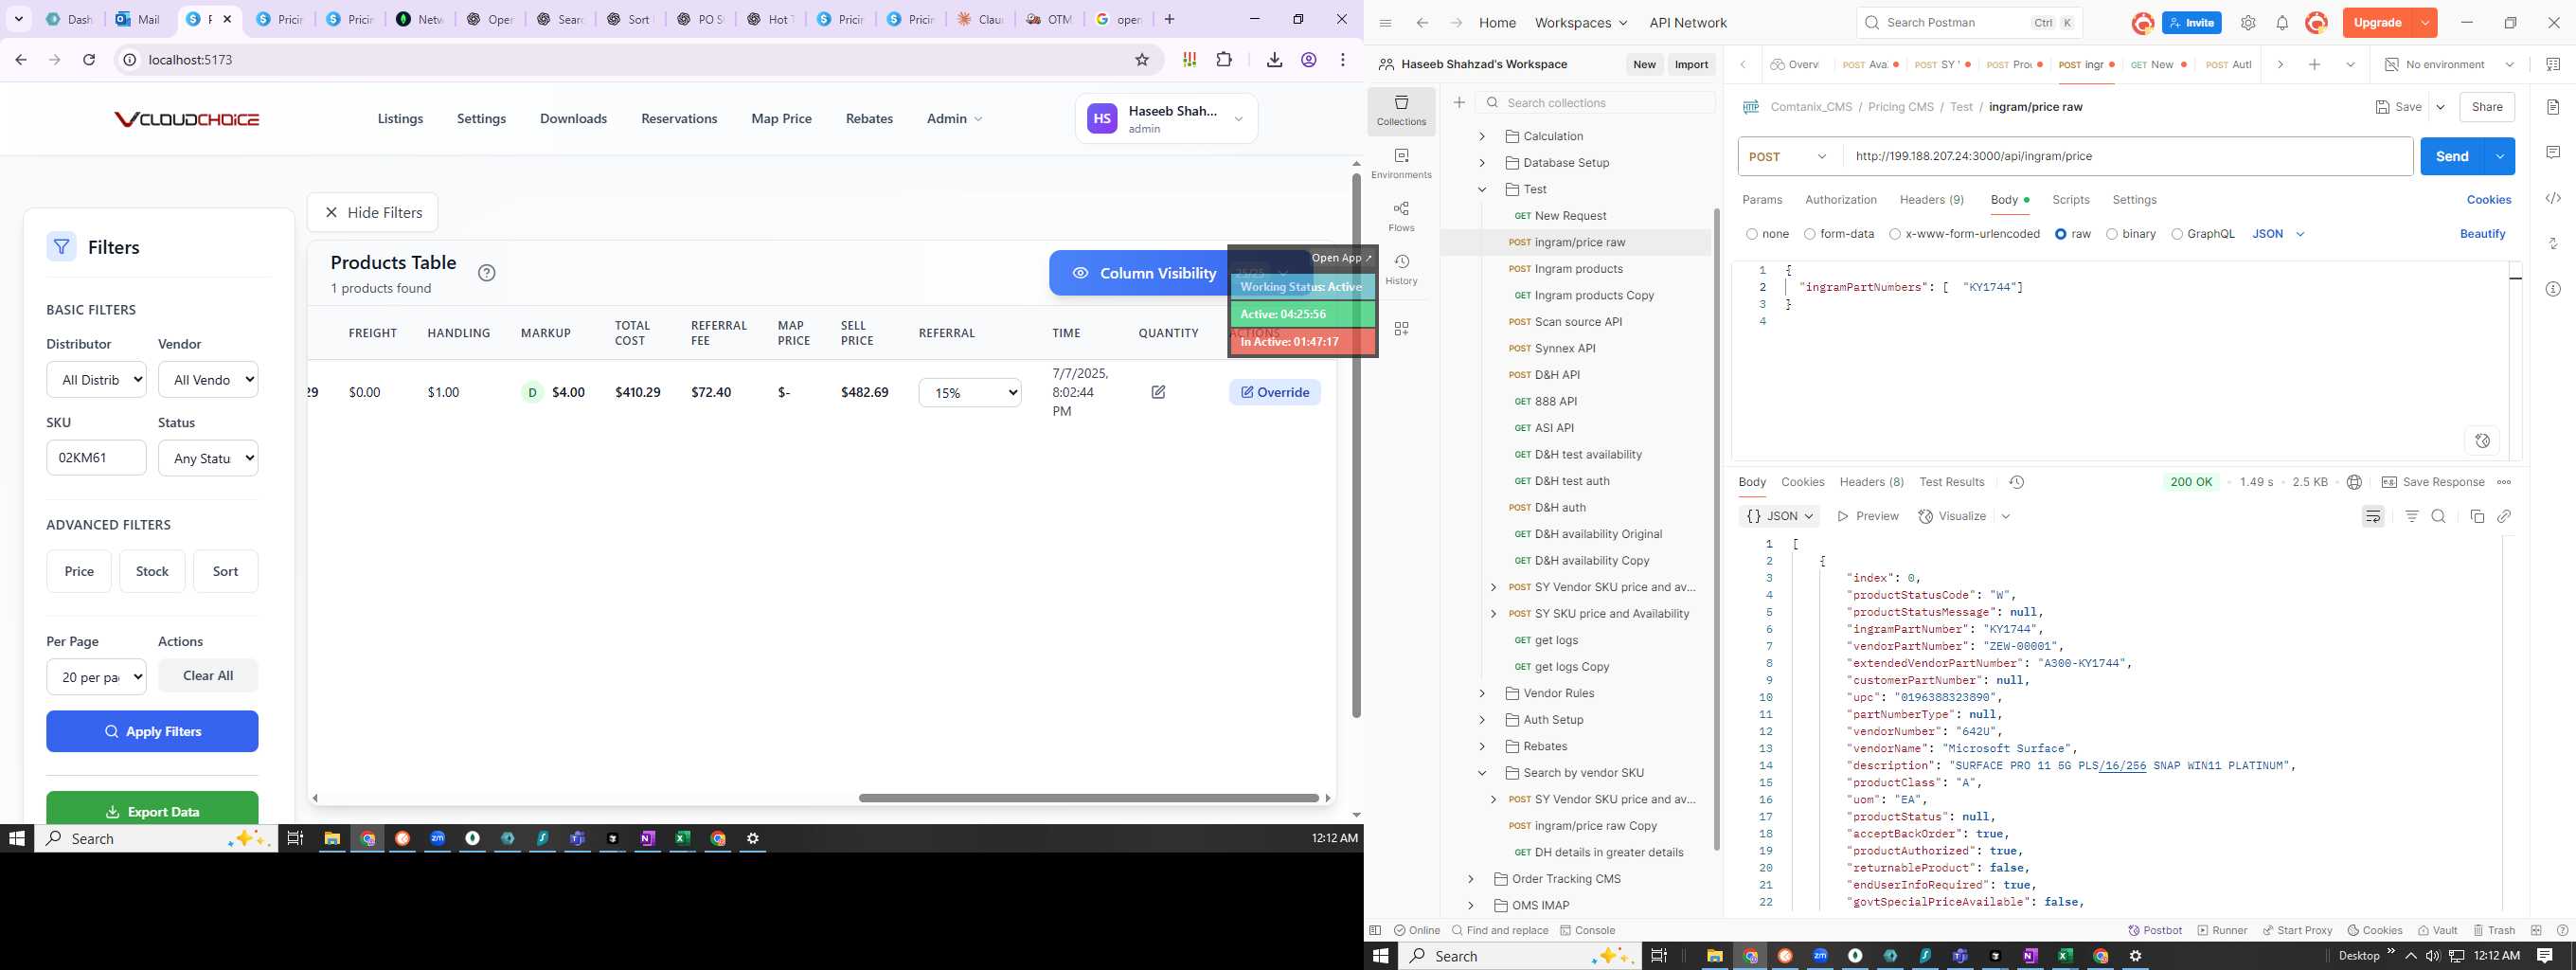Image resolution: width=2576 pixels, height=970 pixels.
Task: Copy the response body in Postman
Action: coord(2477,516)
